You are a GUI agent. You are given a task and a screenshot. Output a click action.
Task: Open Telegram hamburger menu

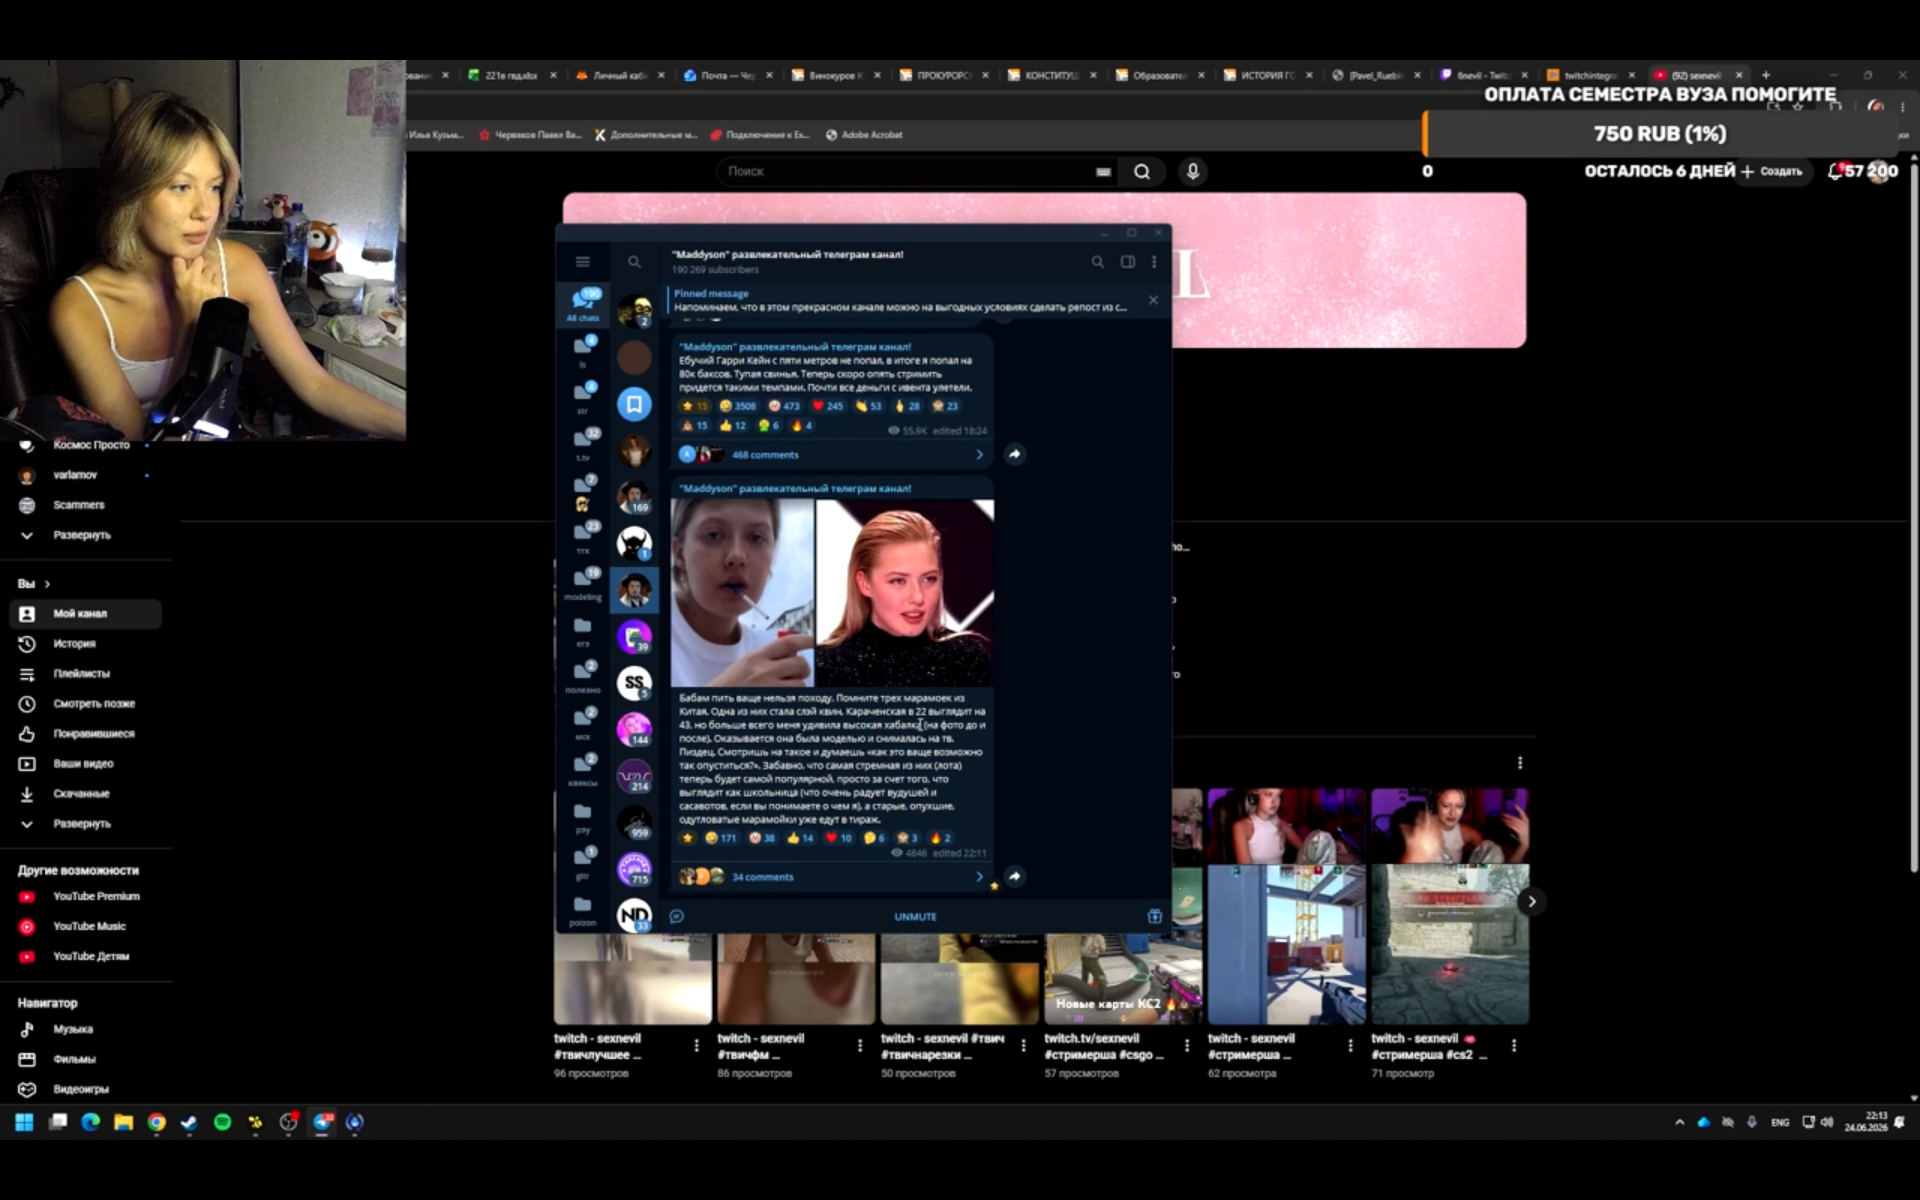582,262
